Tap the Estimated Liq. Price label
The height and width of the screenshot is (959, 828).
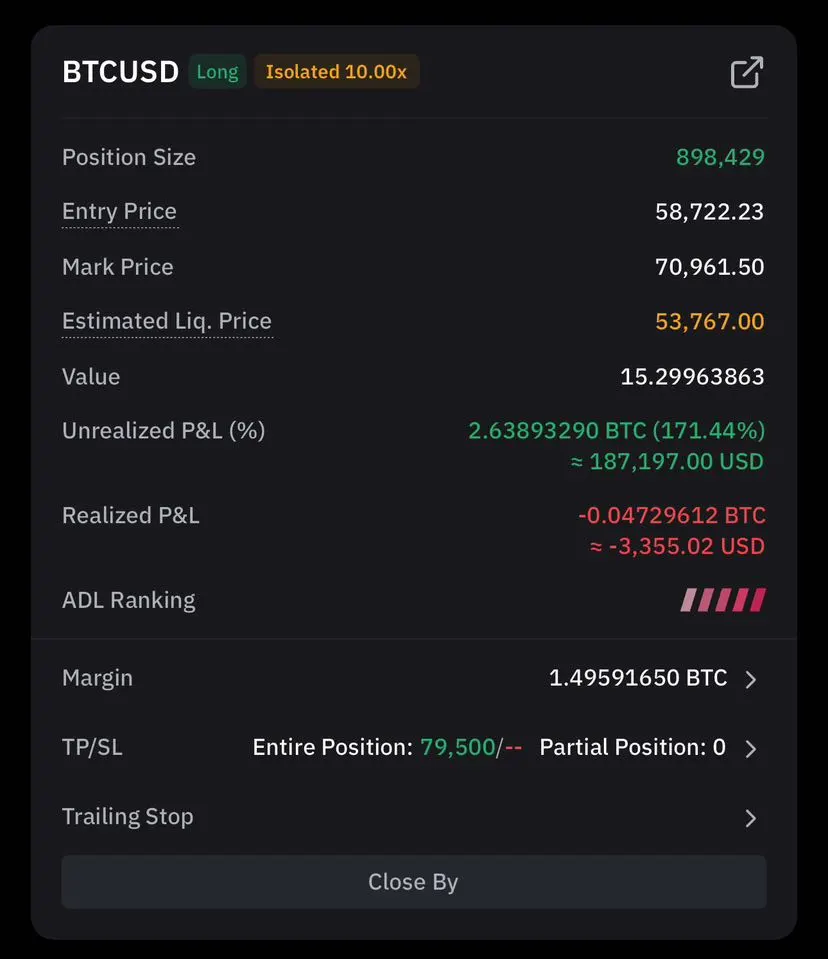click(x=167, y=321)
